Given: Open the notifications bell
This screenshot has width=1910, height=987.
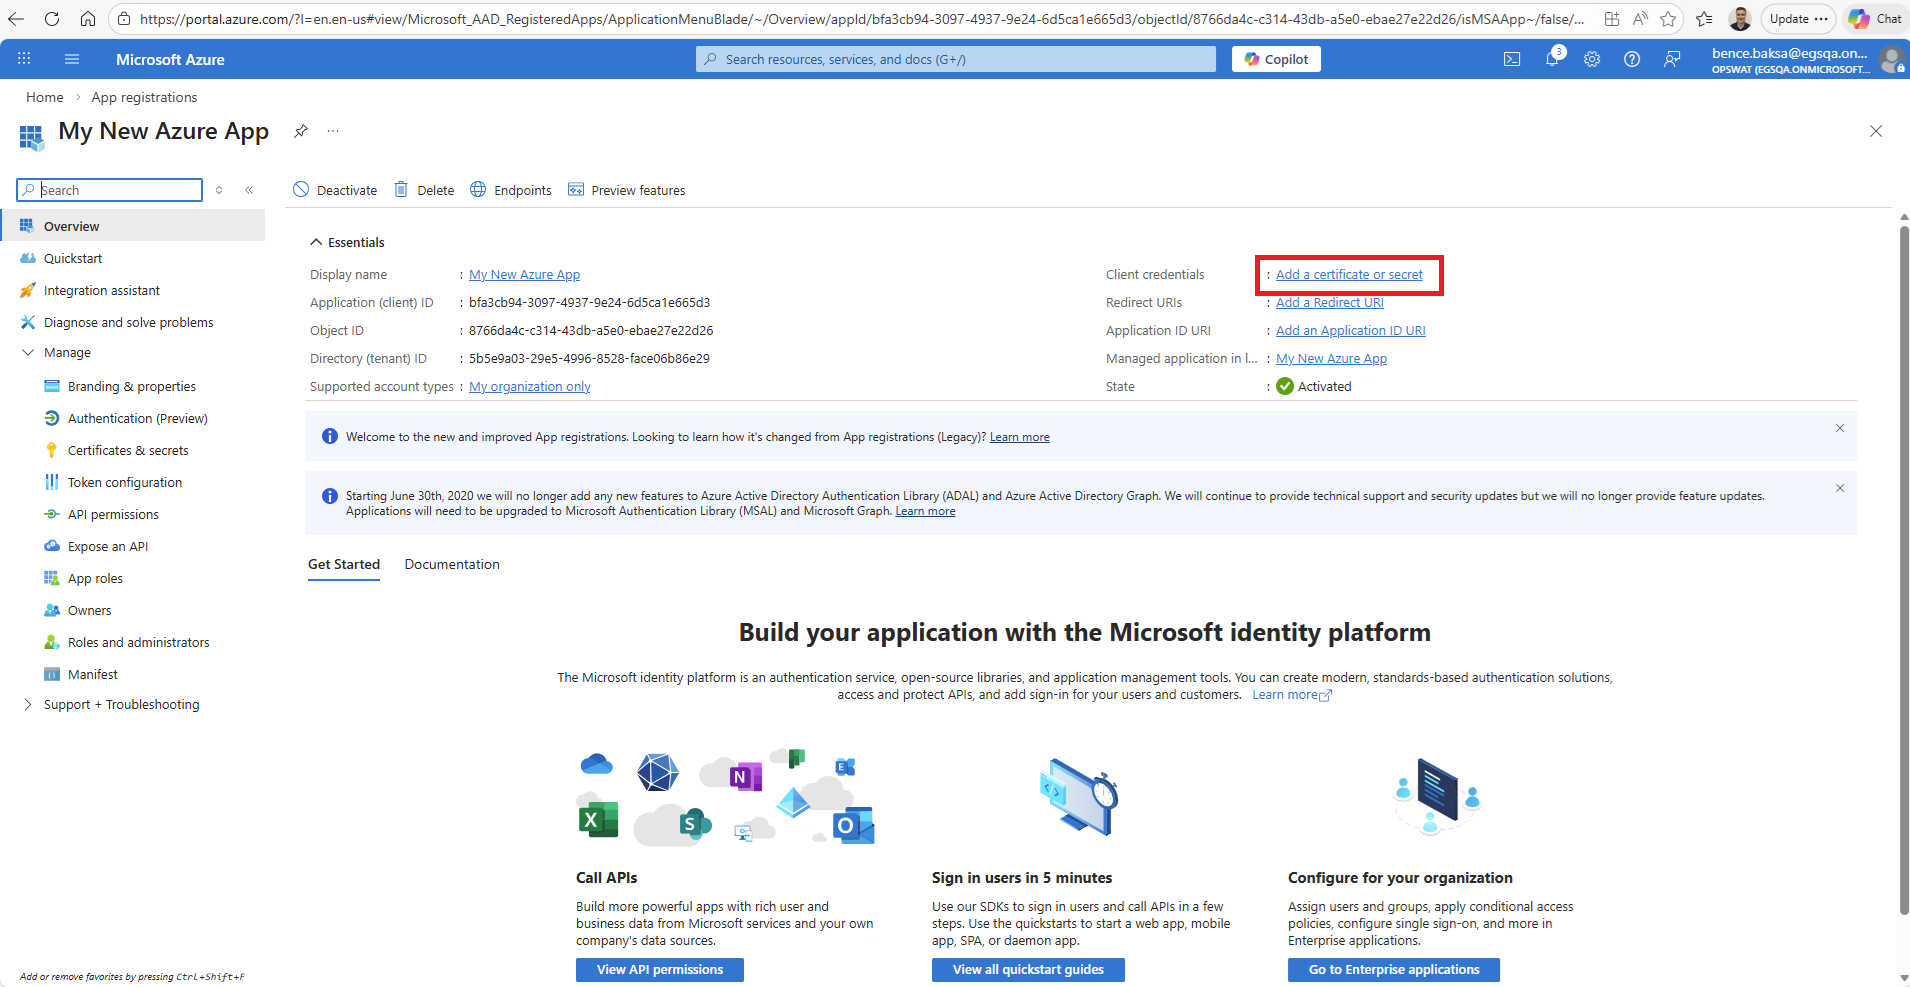Looking at the screenshot, I should (x=1552, y=59).
